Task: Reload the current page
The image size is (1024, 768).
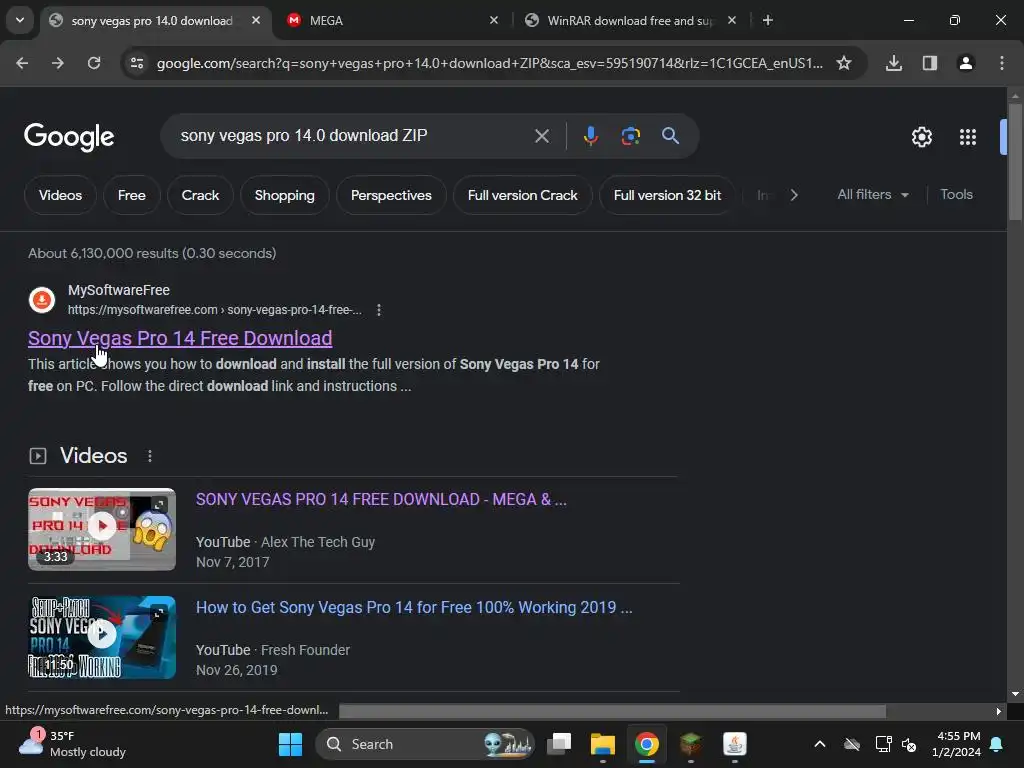Action: [94, 63]
